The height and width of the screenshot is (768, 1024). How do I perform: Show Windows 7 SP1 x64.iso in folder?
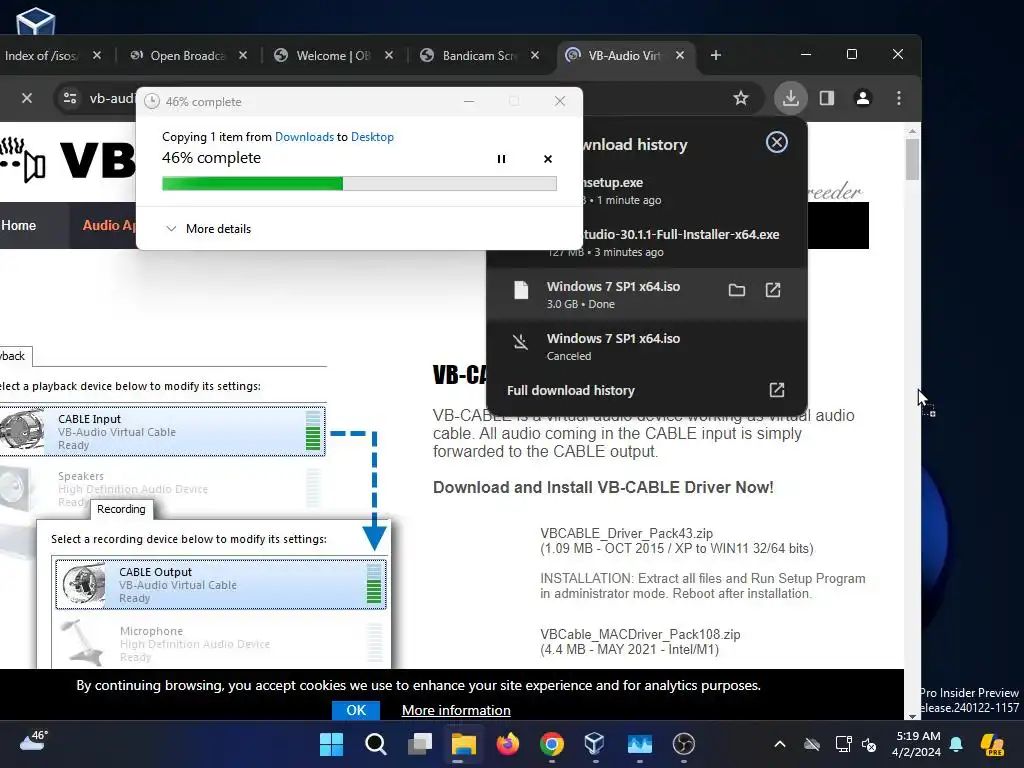(x=737, y=290)
